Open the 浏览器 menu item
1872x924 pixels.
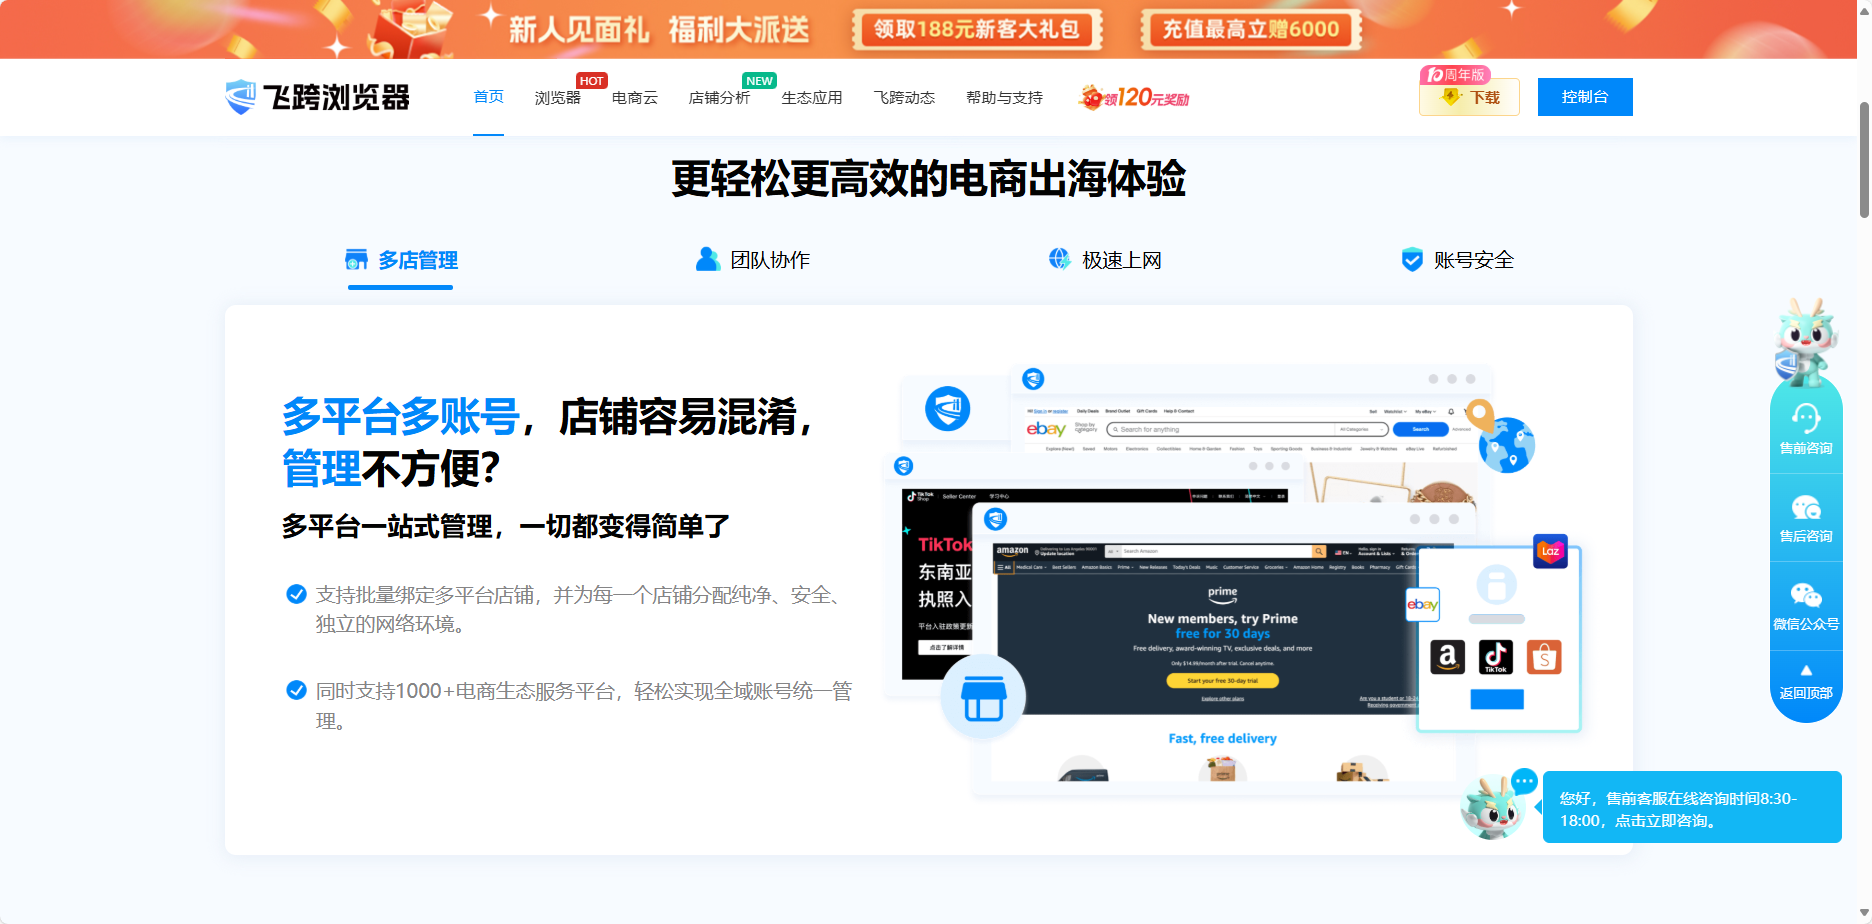pyautogui.click(x=557, y=98)
